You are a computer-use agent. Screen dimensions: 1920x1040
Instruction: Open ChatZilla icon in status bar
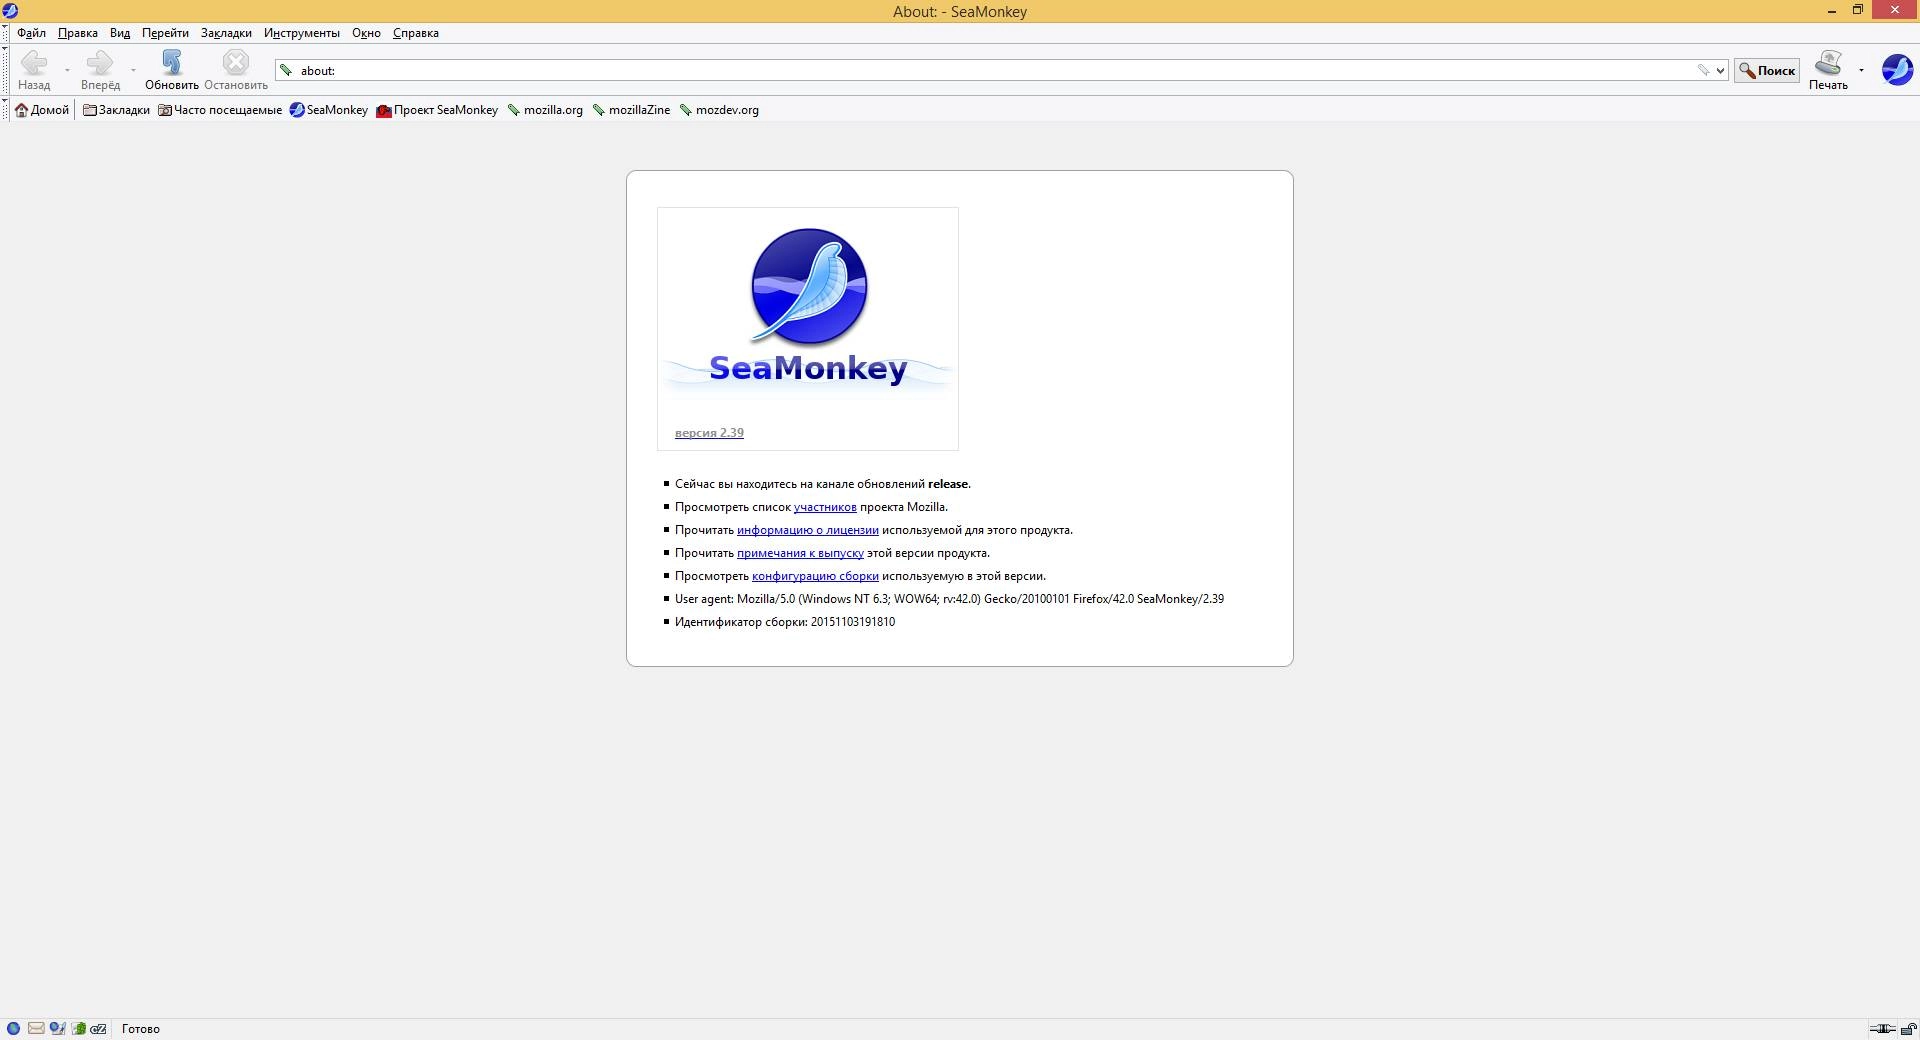tap(99, 1028)
